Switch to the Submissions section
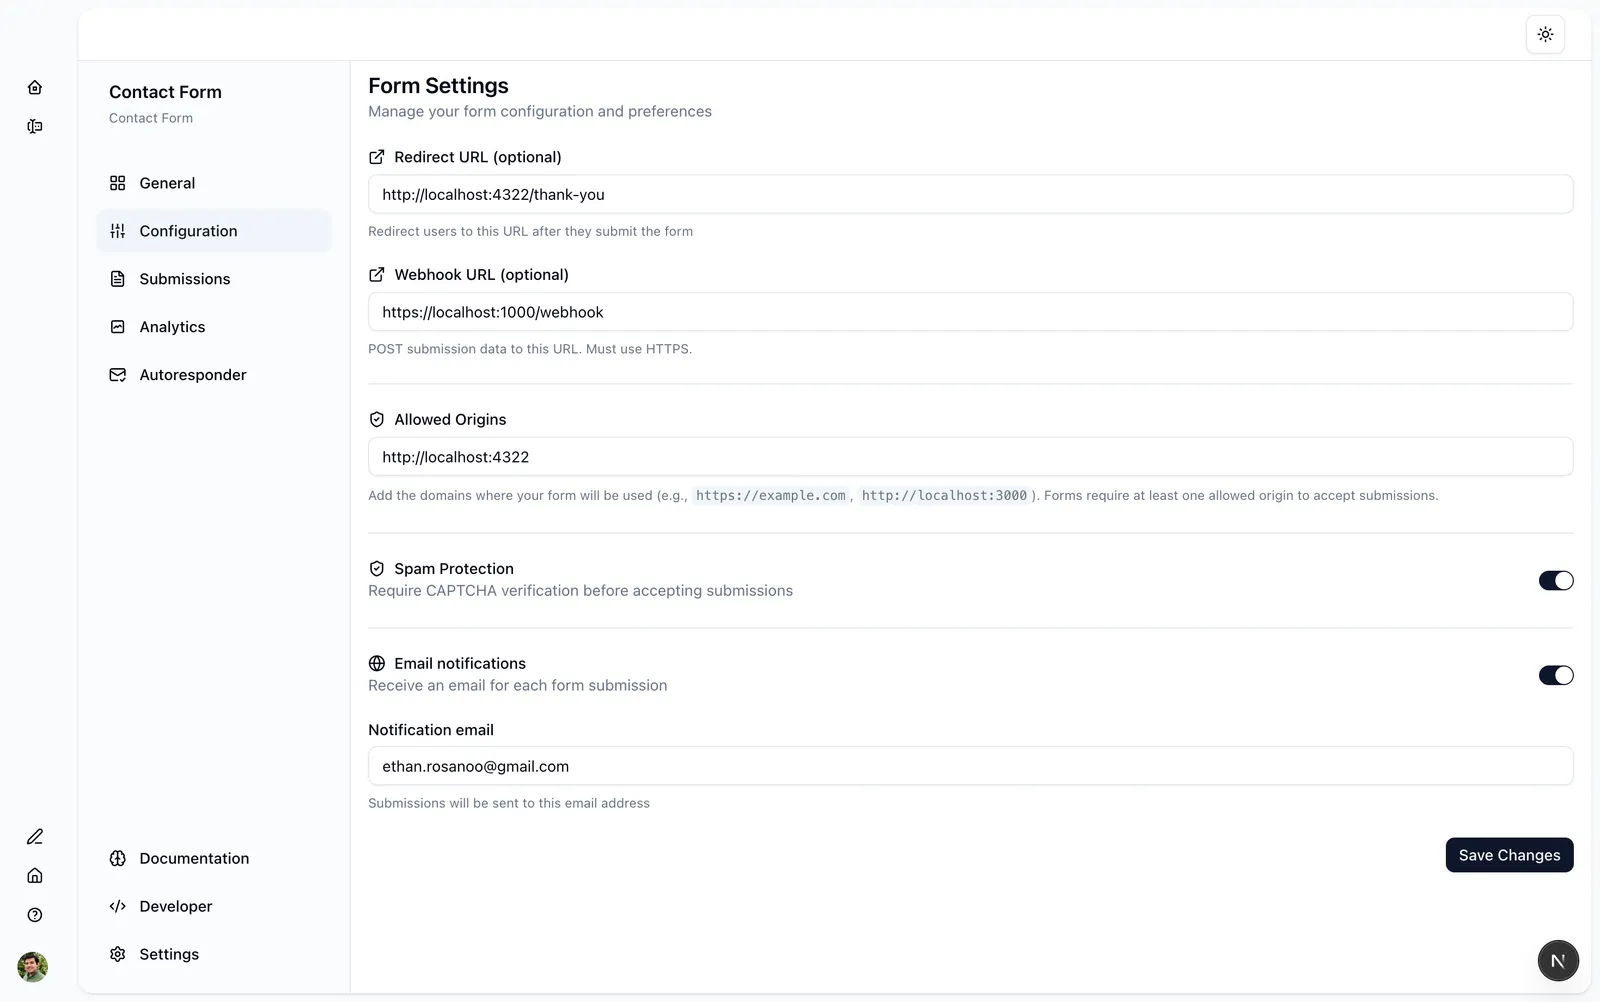The image size is (1600, 1002). (x=185, y=279)
